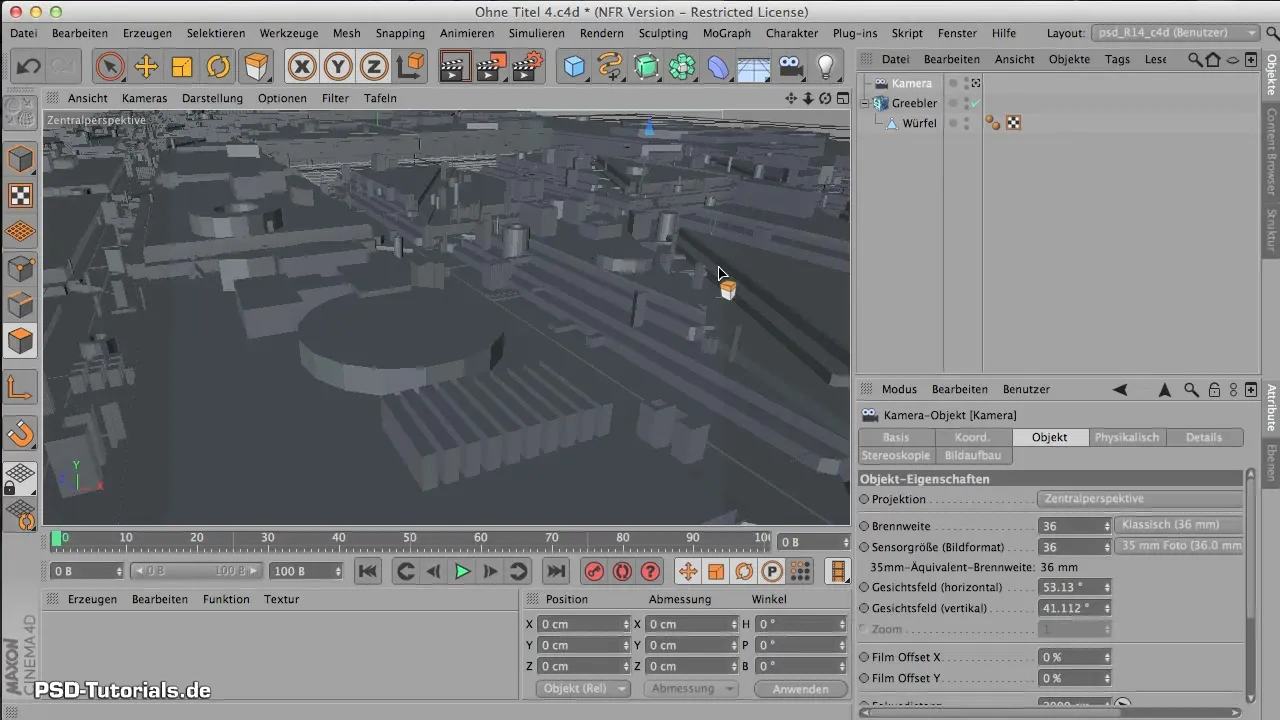The image size is (1280, 720).
Task: Open the Sculpting menu
Action: click(x=663, y=33)
